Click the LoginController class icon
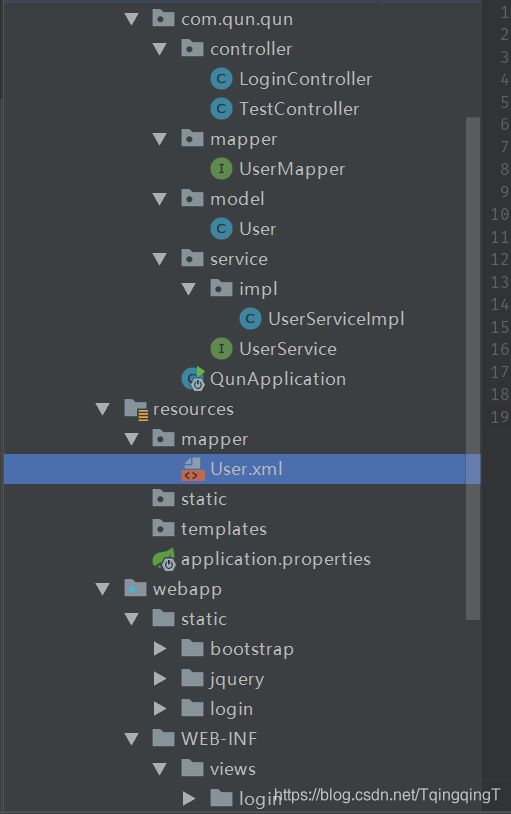The height and width of the screenshot is (814, 511). pyautogui.click(x=221, y=79)
